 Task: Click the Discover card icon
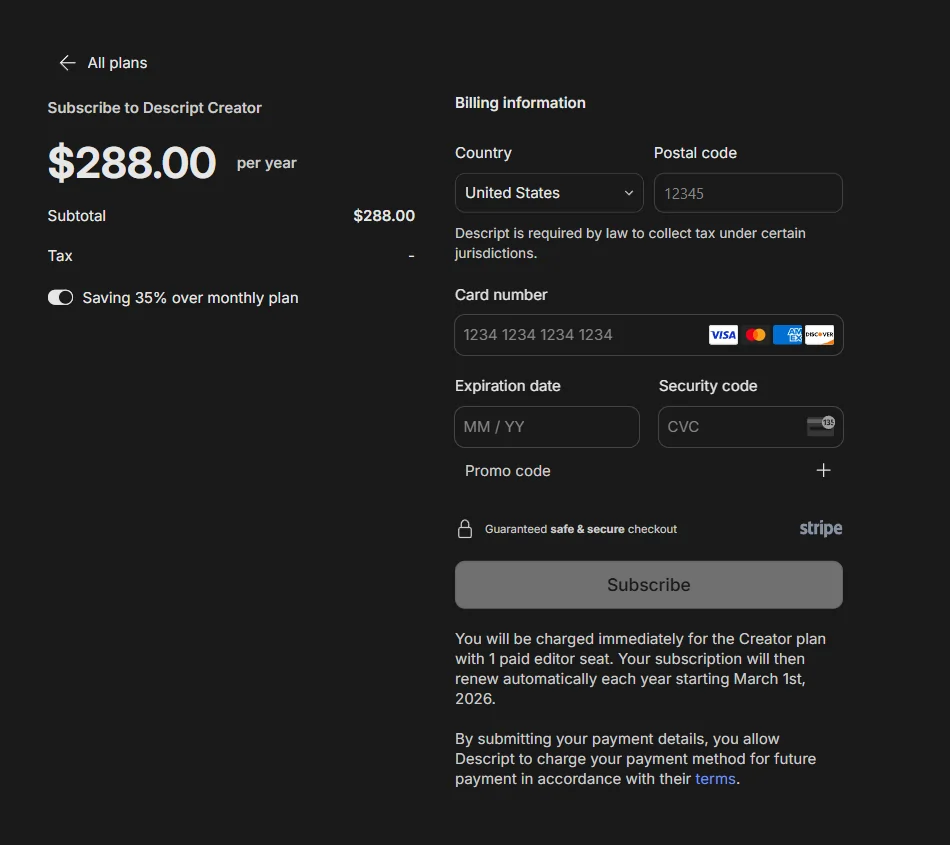(820, 334)
